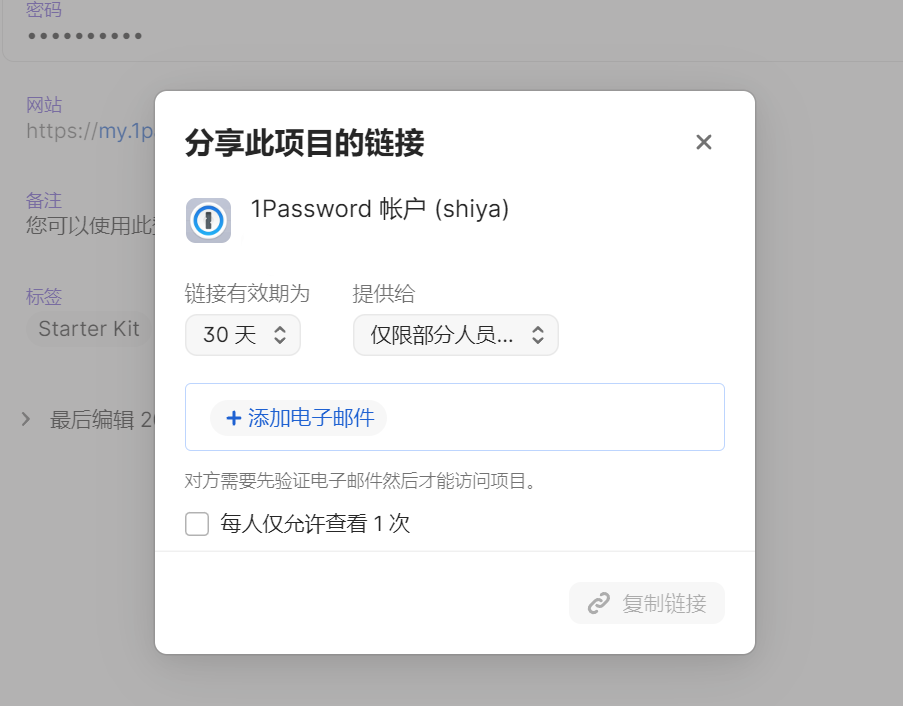The image size is (903, 706).
Task: Click the plus icon beside 添加电子邮件
Action: (x=233, y=418)
